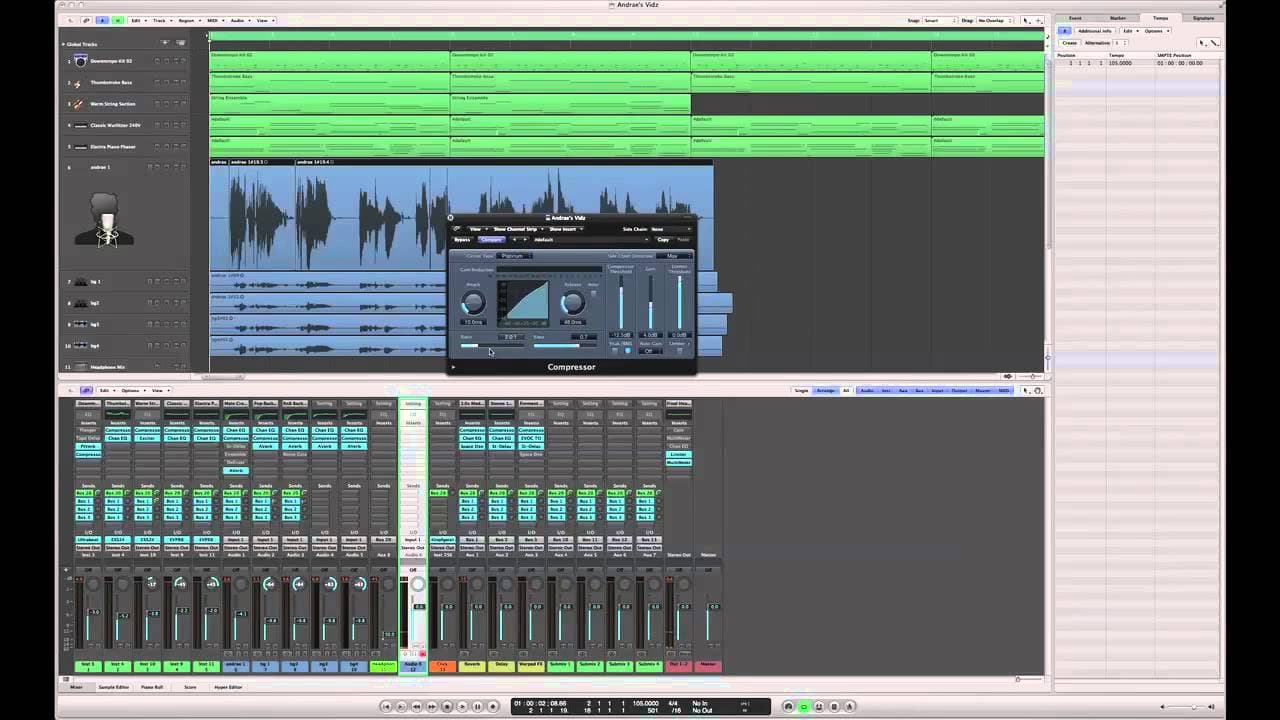Image resolution: width=1280 pixels, height=720 pixels.
Task: Open the Show Insert dropdown
Action: click(x=566, y=229)
